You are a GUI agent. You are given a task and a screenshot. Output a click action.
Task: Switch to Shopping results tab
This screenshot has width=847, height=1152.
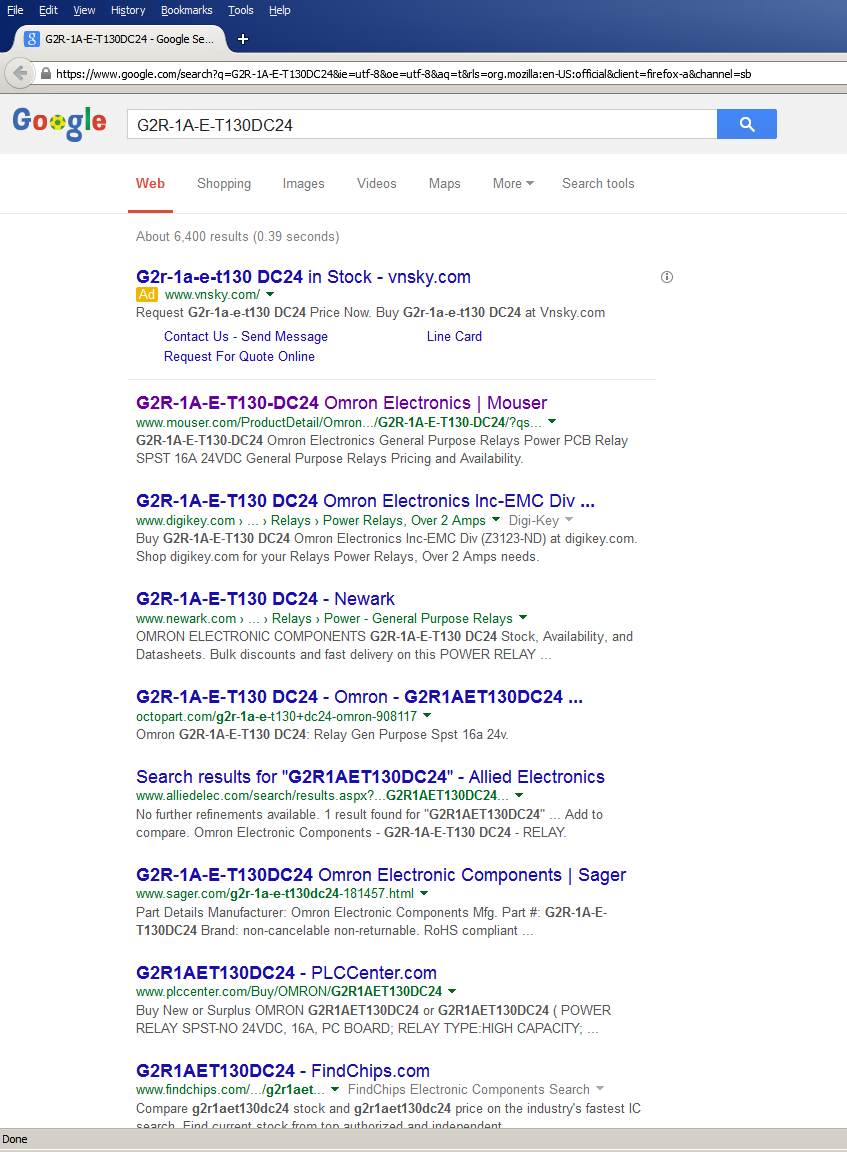[223, 184]
